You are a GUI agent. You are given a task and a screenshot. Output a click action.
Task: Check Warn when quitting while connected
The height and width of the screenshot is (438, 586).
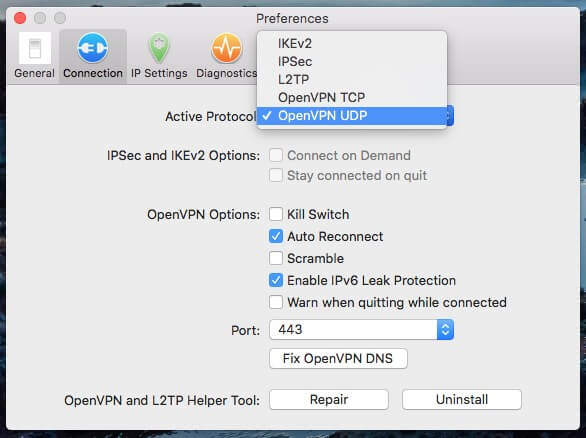click(x=276, y=302)
